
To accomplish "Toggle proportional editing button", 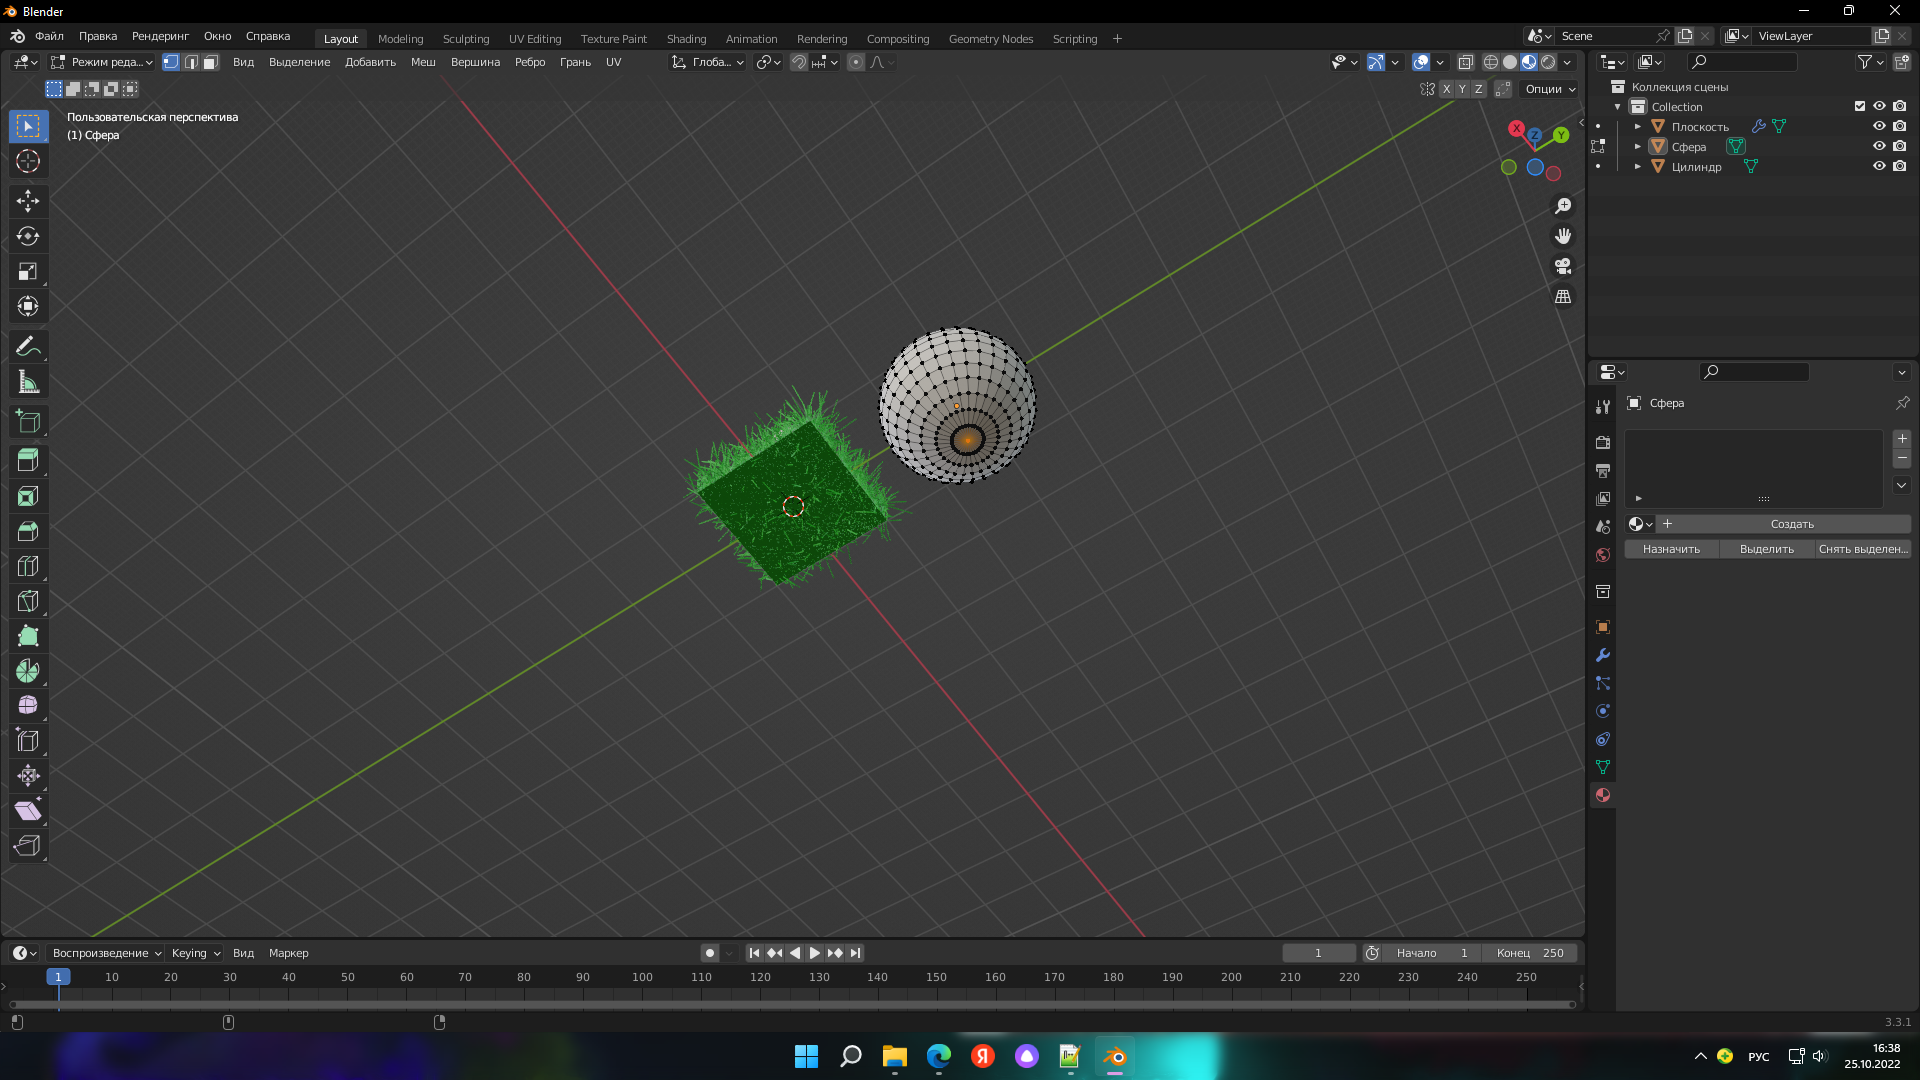I will [x=856, y=62].
